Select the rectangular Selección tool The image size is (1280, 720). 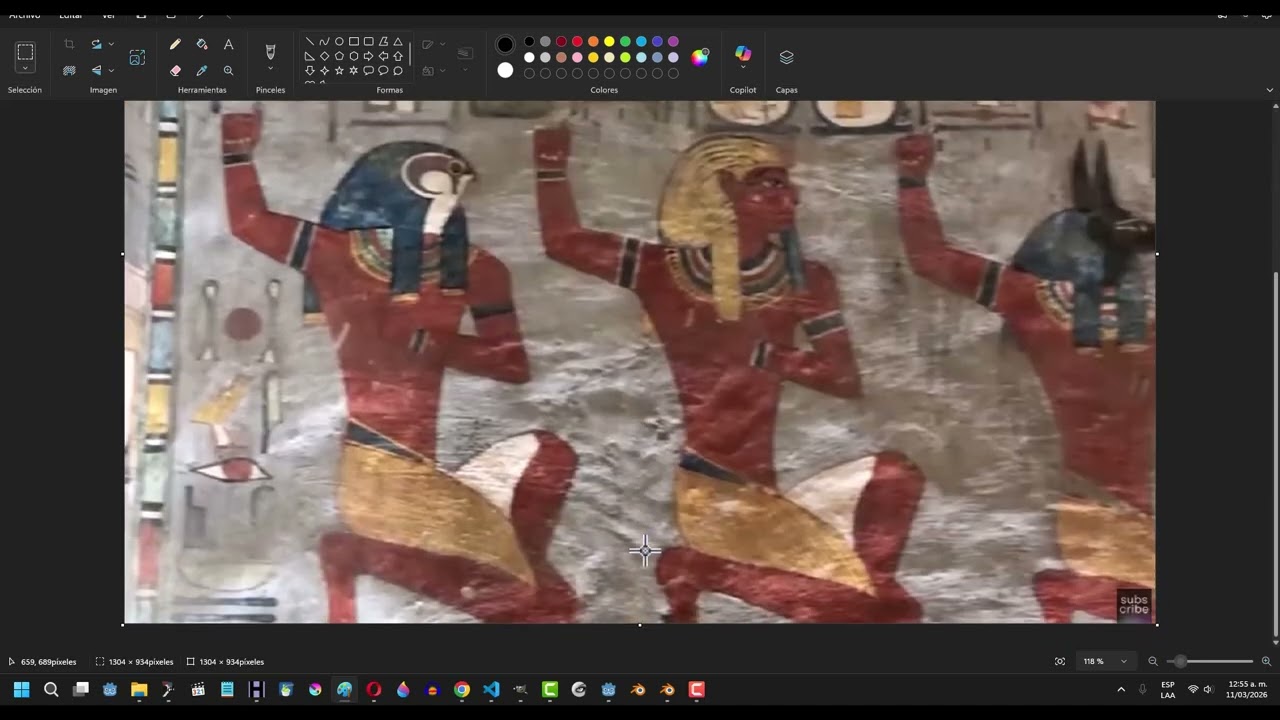coord(25,52)
